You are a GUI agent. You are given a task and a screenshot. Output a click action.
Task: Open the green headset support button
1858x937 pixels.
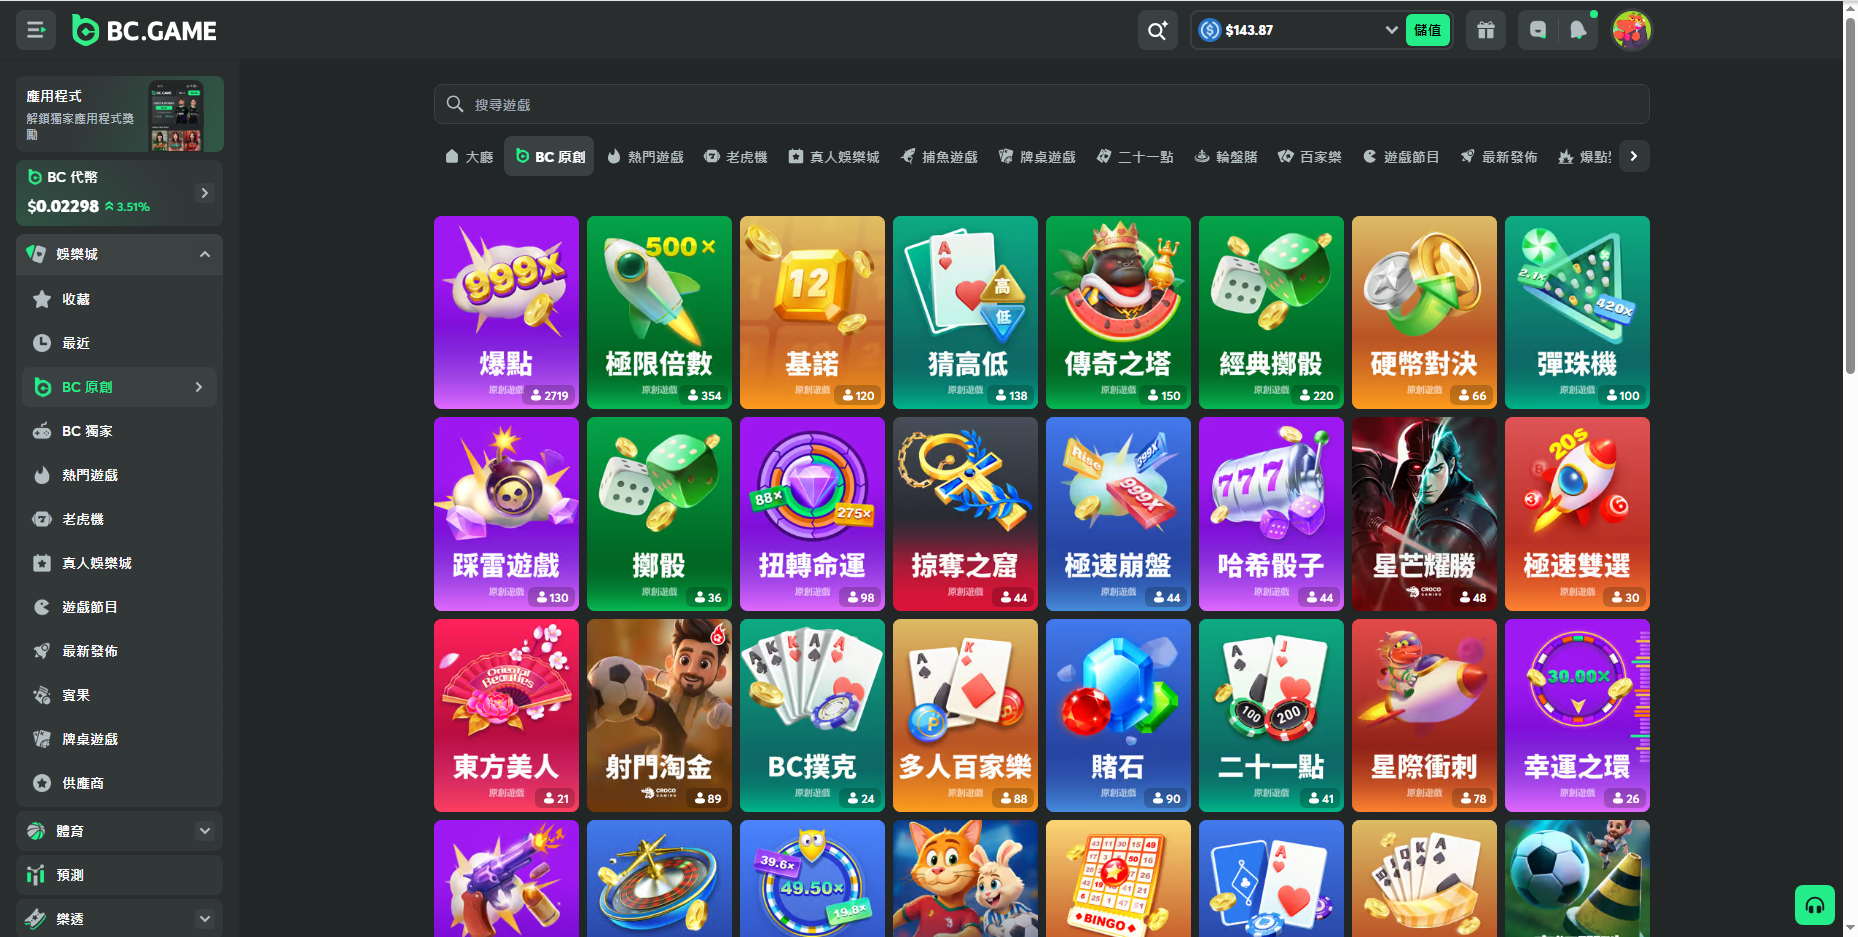pos(1814,905)
